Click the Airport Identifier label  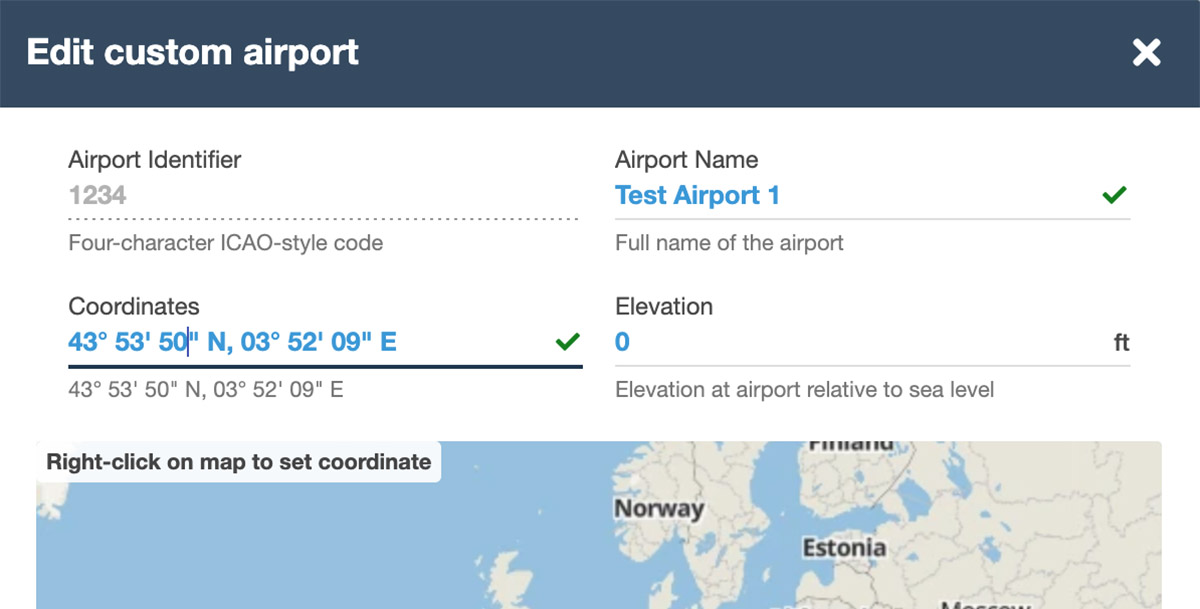155,159
